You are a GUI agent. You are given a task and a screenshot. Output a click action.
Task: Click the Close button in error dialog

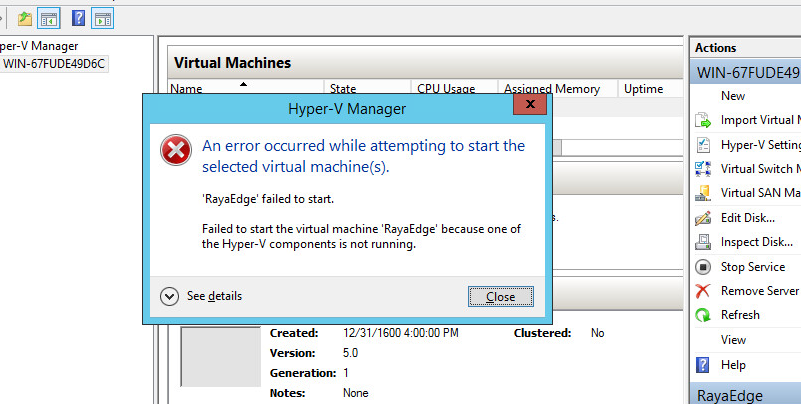(501, 297)
